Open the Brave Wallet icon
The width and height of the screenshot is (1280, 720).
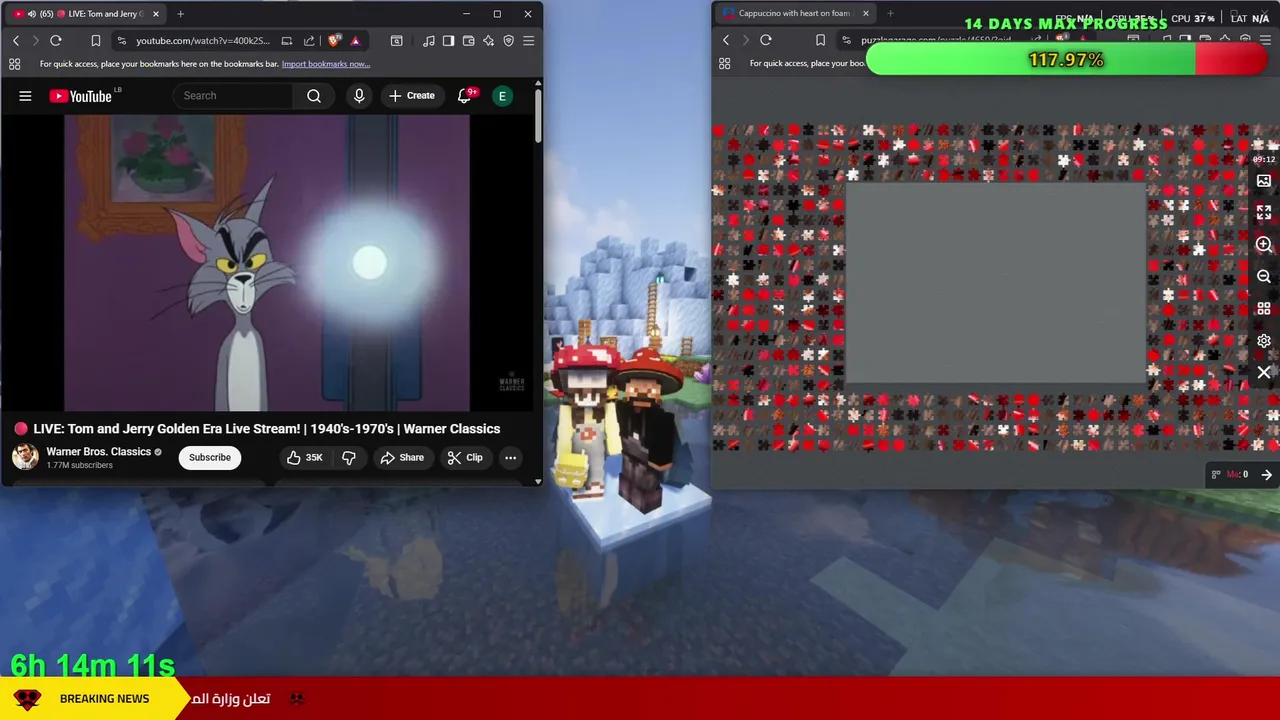click(x=468, y=41)
